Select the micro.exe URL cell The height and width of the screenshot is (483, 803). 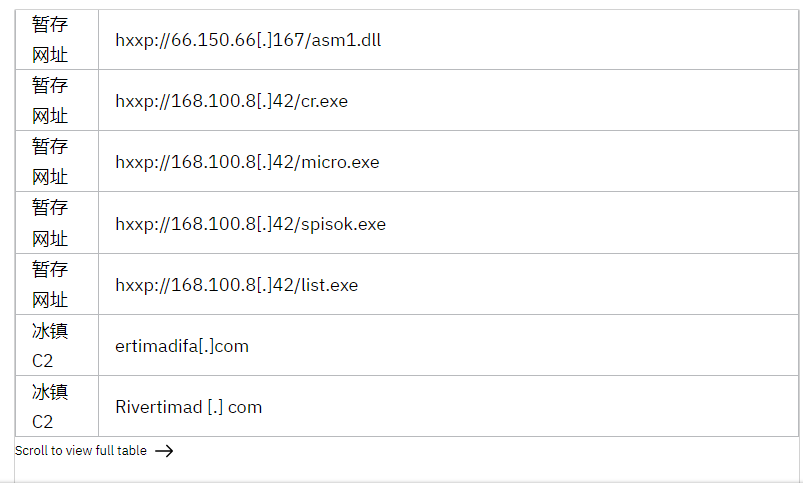pos(448,161)
